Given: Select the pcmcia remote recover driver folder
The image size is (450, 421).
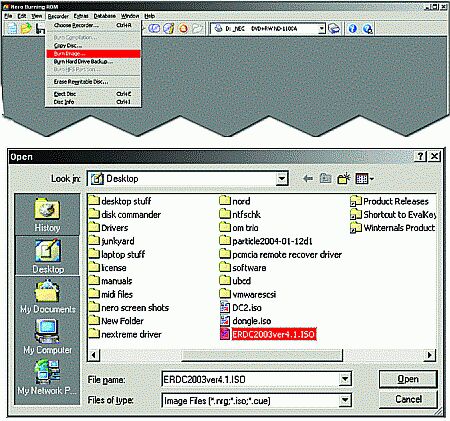Looking at the screenshot, I should point(281,255).
